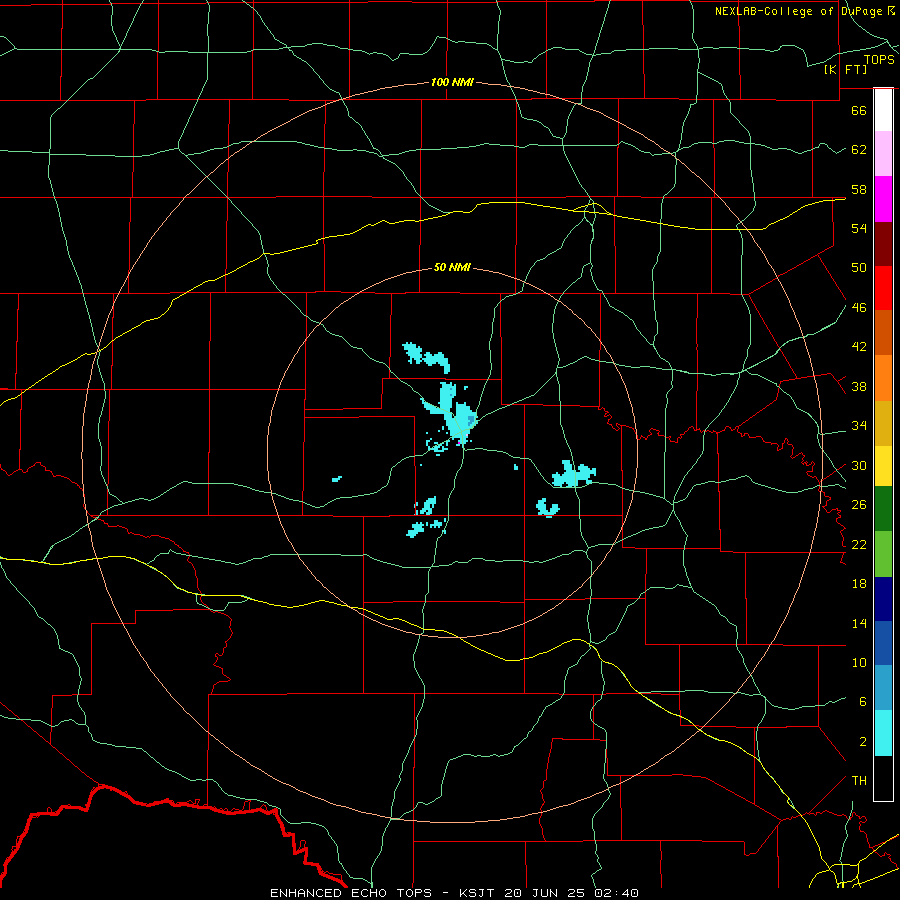
Task: Click the dark green legend swatch
Action: pos(883,509)
